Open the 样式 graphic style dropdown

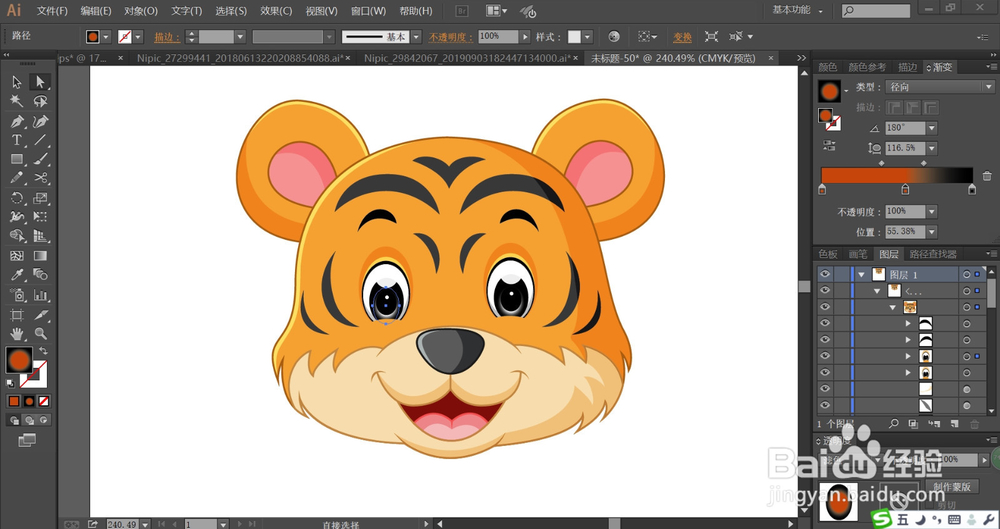click(587, 37)
